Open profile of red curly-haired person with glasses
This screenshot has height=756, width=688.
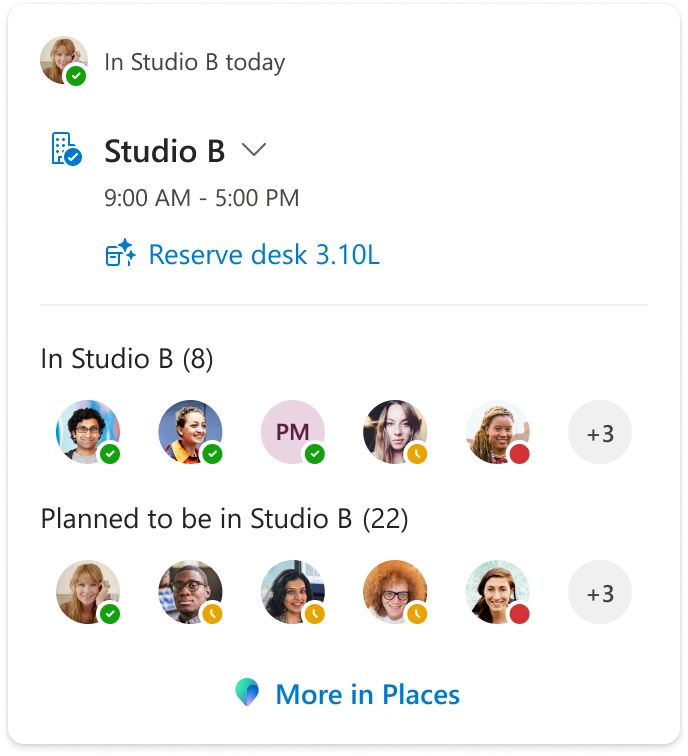click(x=395, y=592)
